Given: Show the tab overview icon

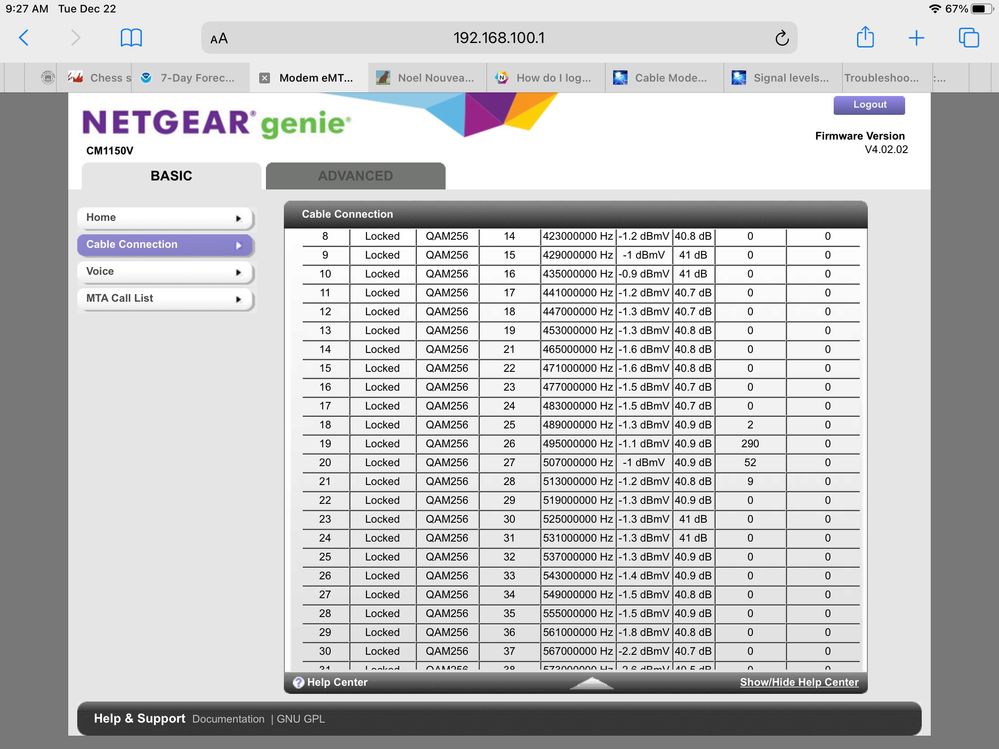Looking at the screenshot, I should point(968,38).
